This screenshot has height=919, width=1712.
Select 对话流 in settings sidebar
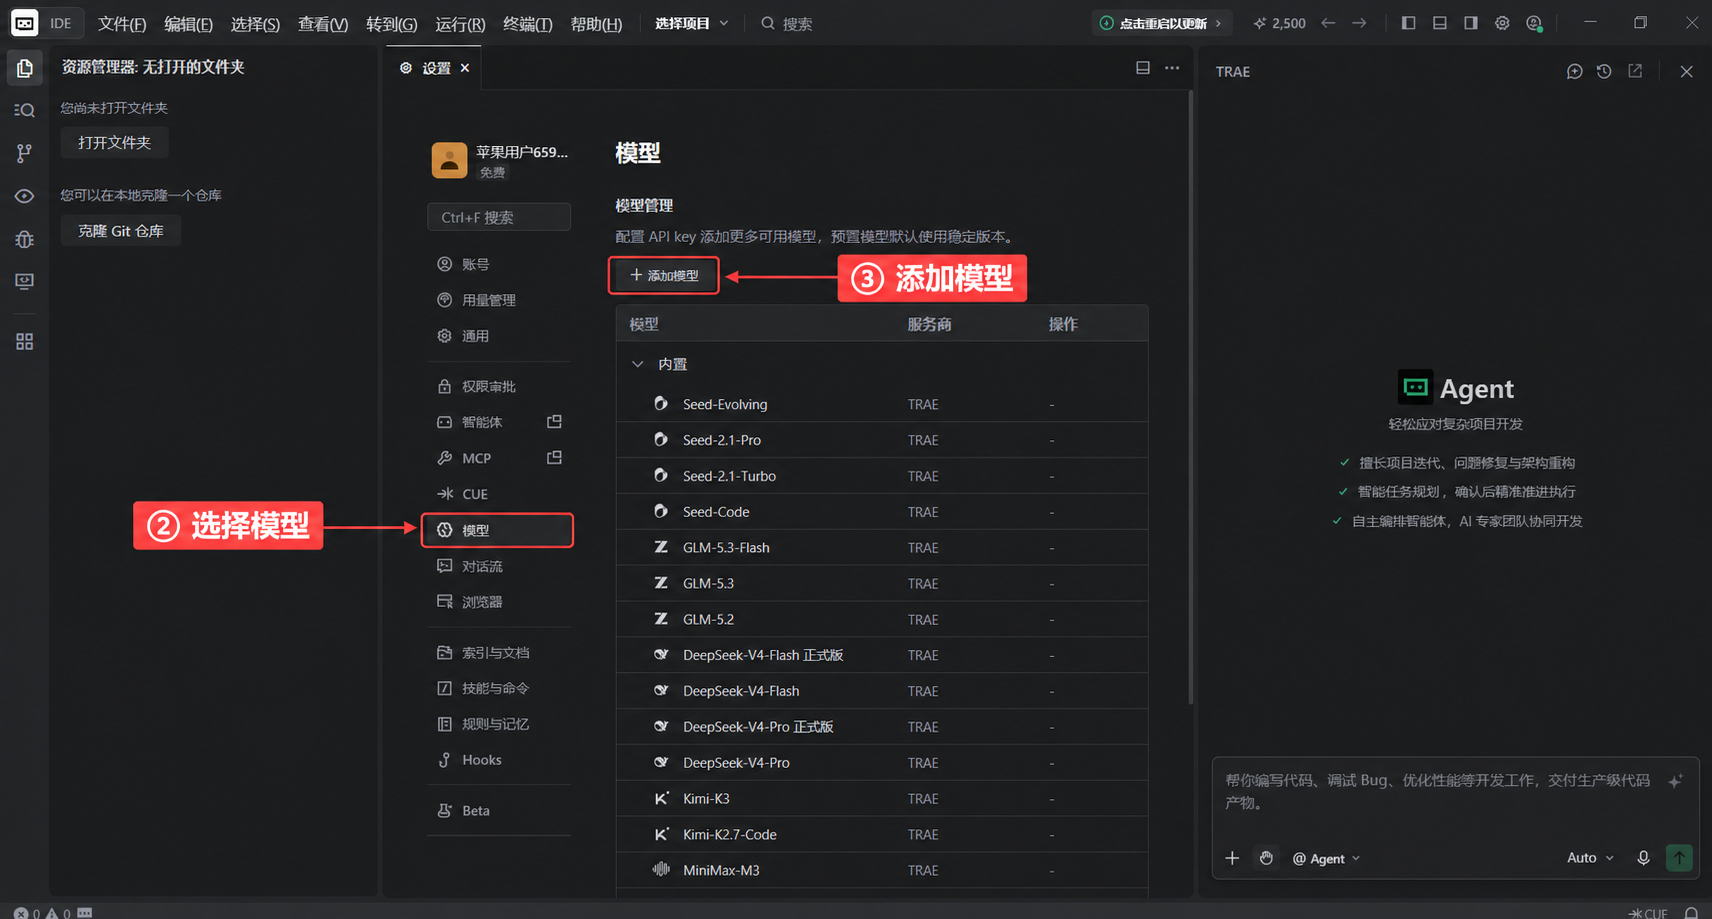pyautogui.click(x=497, y=566)
